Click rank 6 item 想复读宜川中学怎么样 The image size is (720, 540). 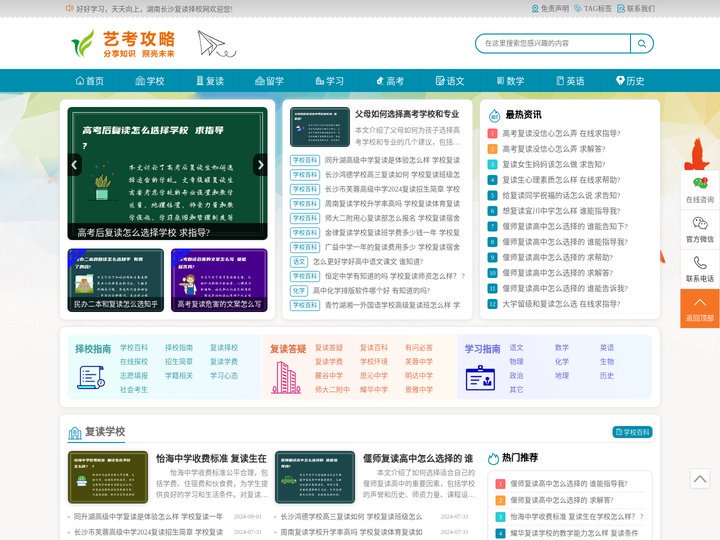[561, 211]
